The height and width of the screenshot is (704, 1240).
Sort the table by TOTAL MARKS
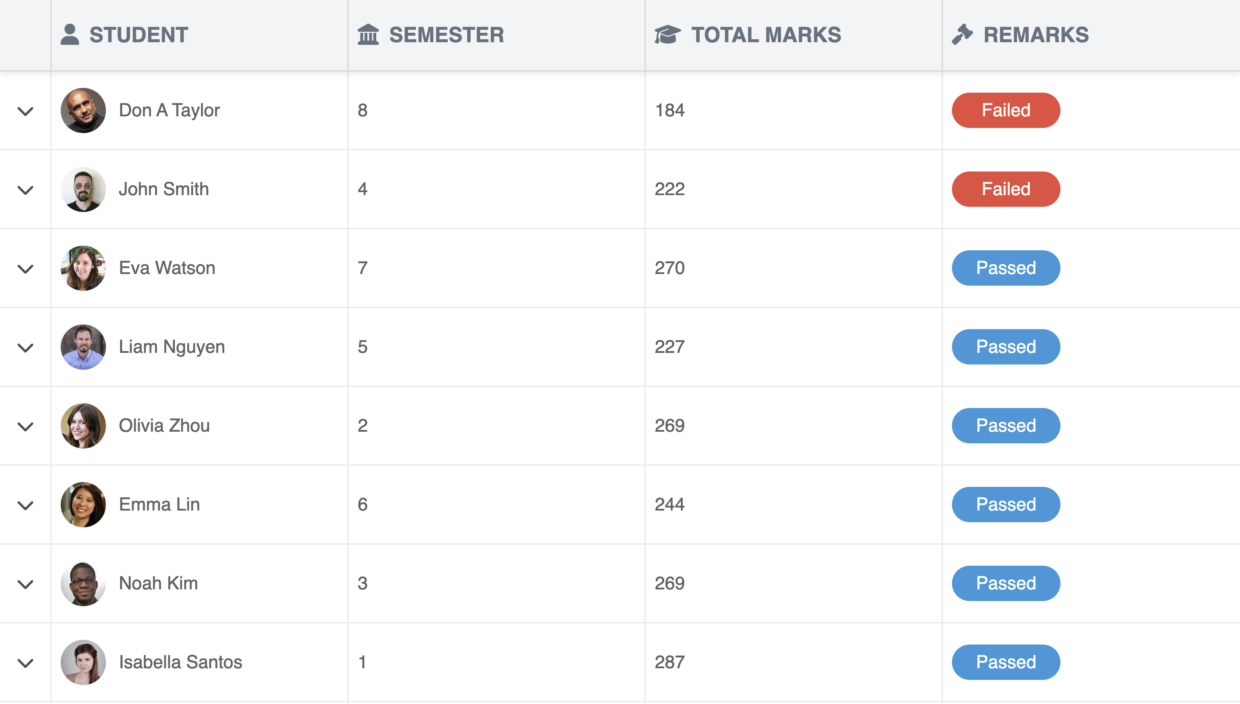(x=767, y=33)
